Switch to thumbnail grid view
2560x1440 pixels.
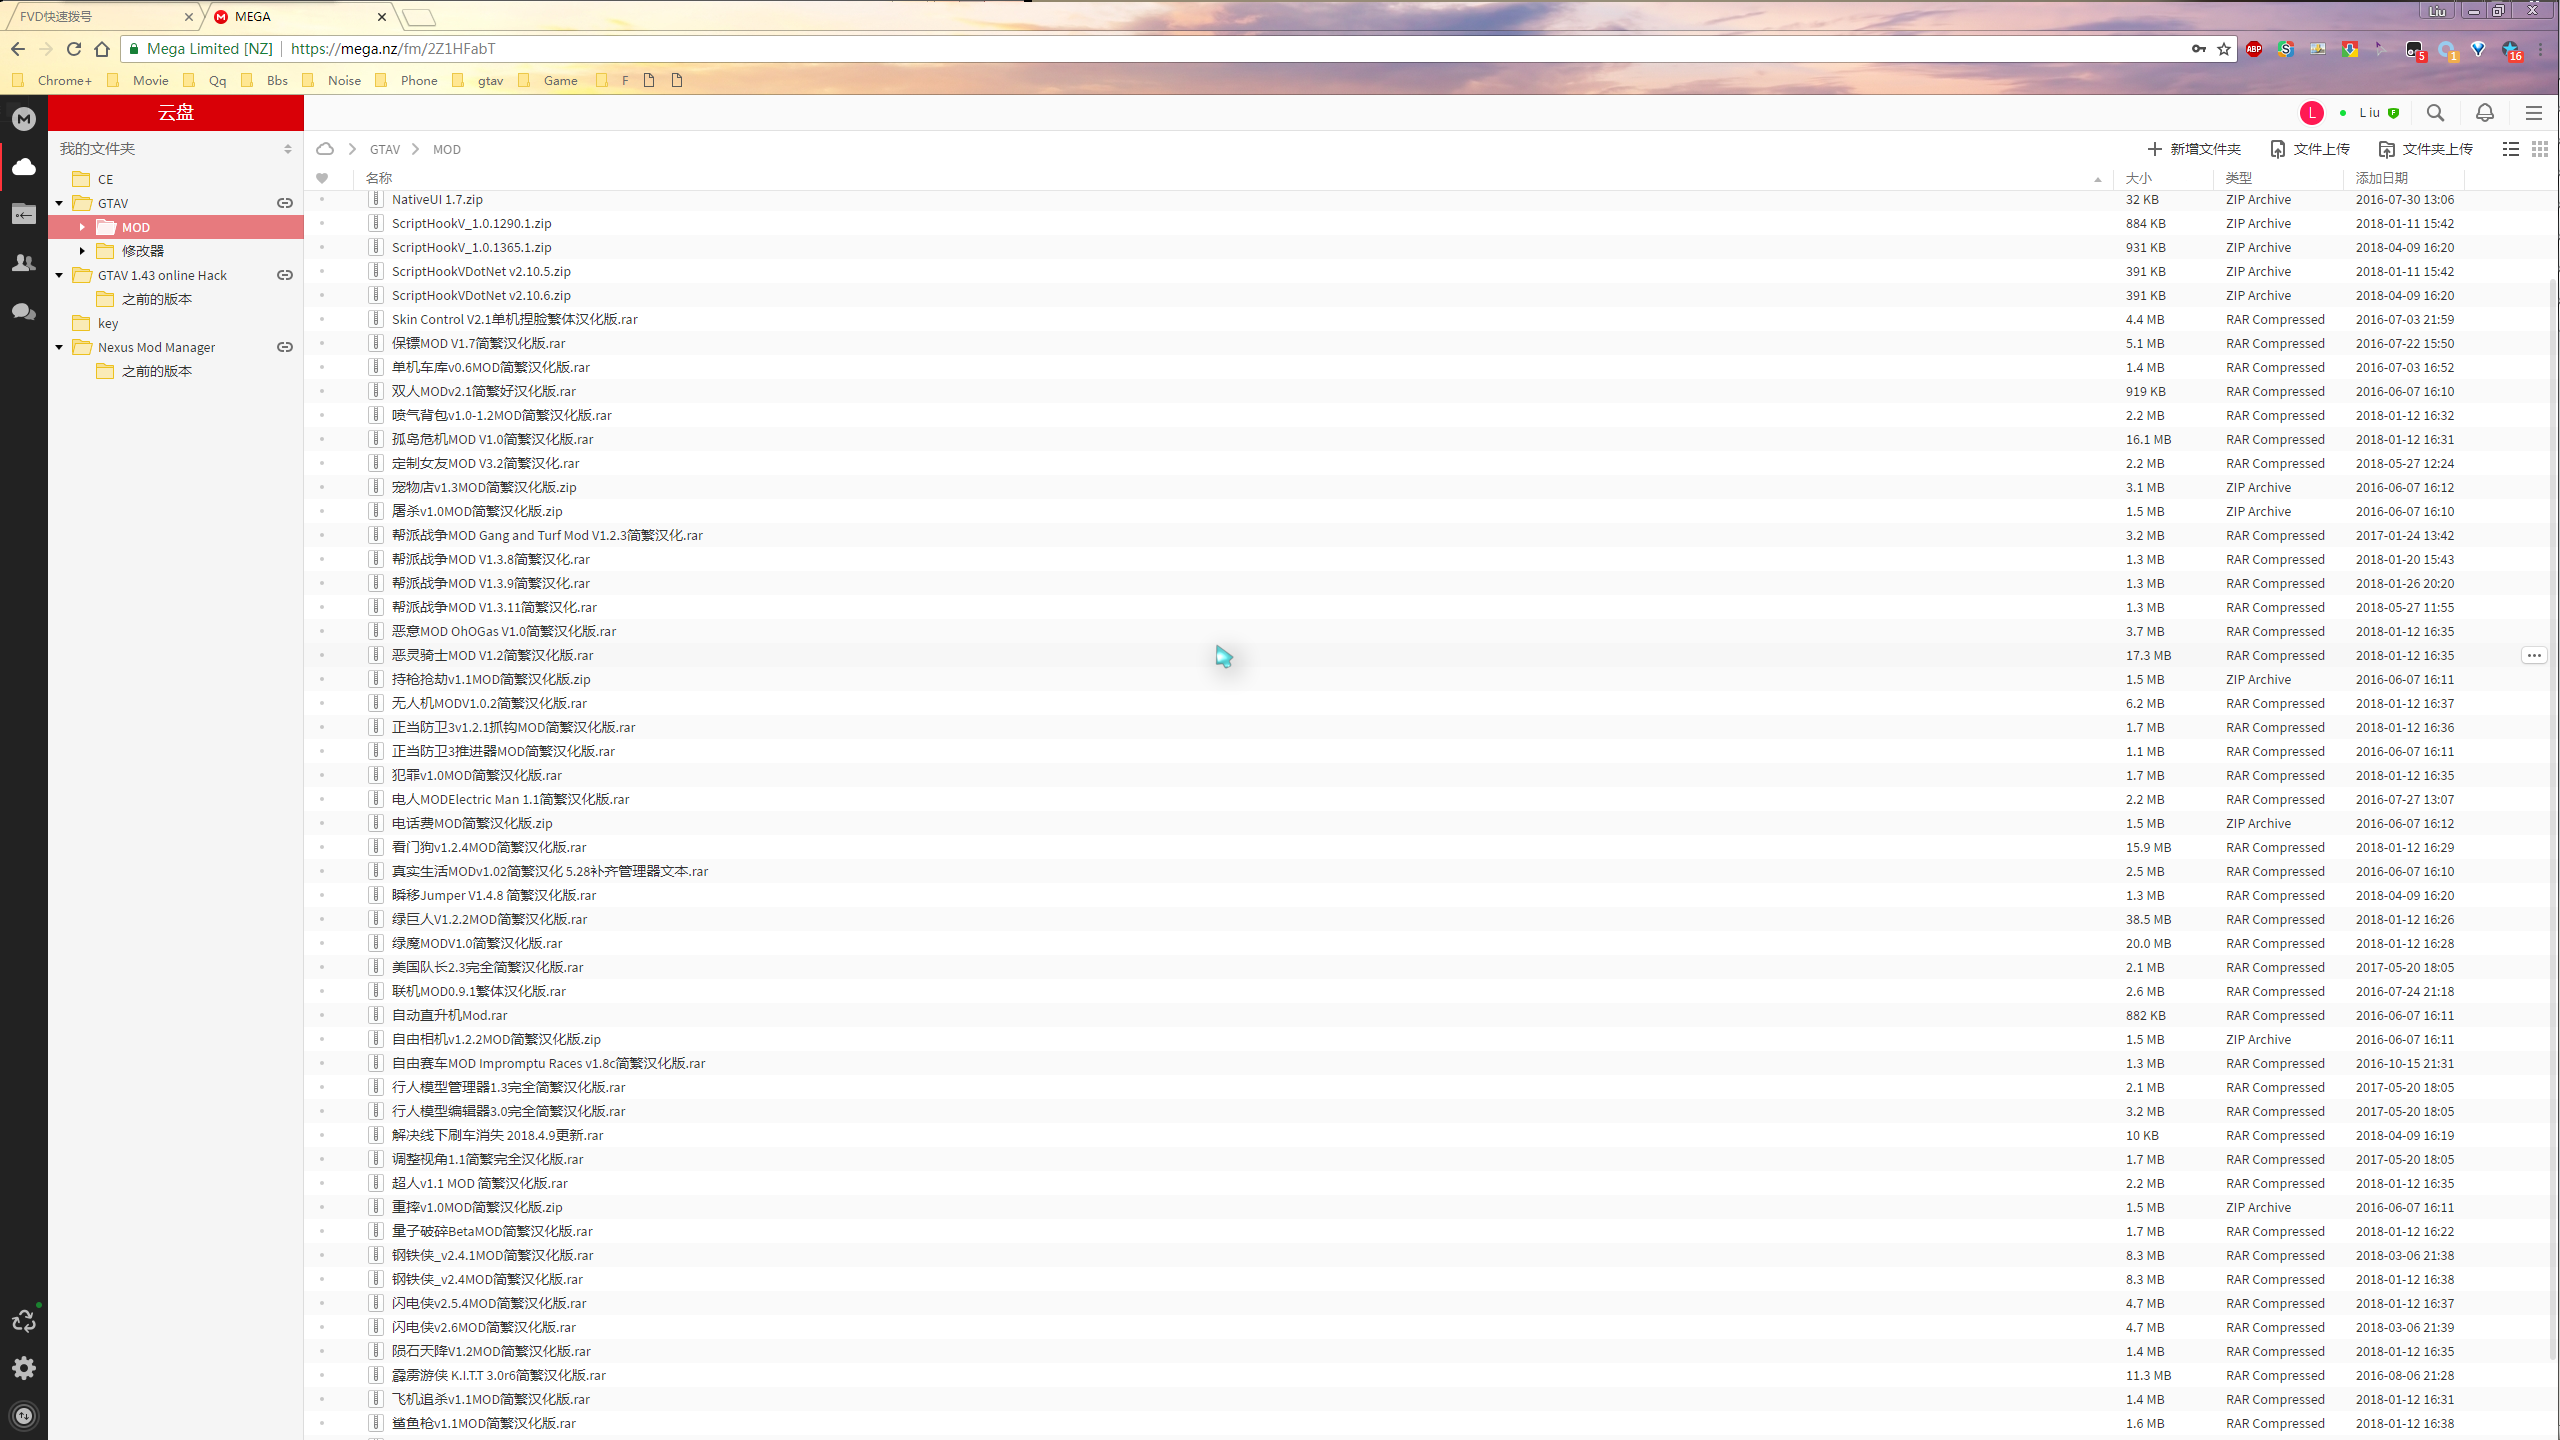tap(2539, 149)
